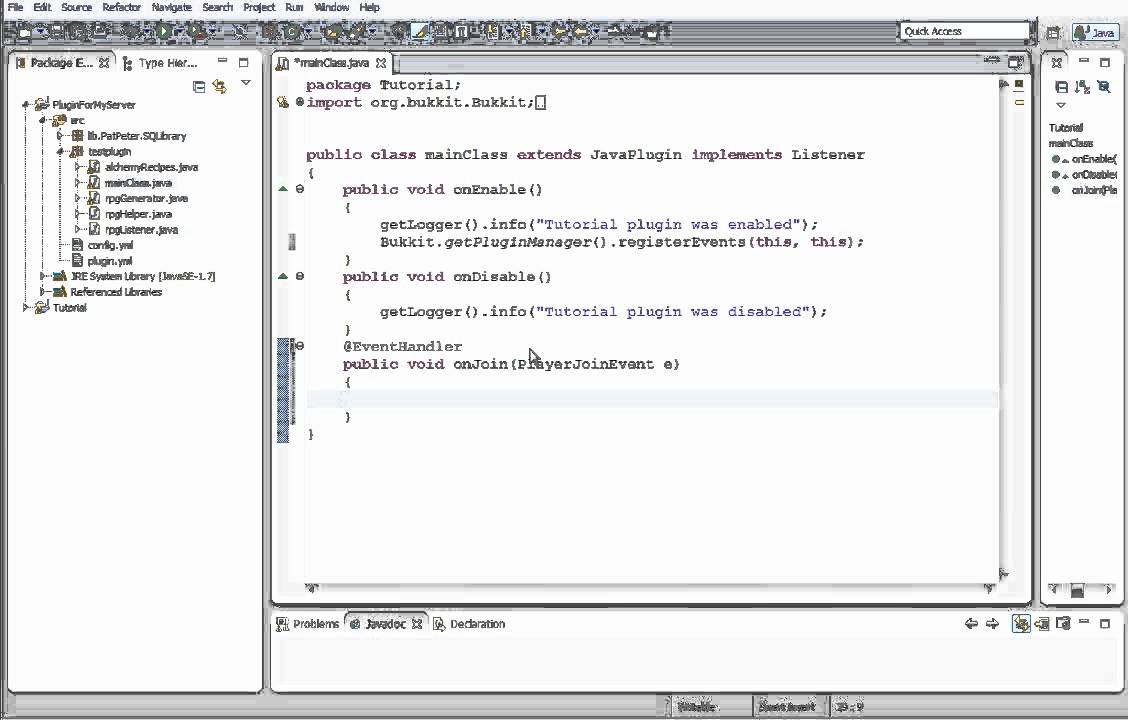Open the Refactor menu
Viewport: 1128px width, 720px height.
point(121,7)
